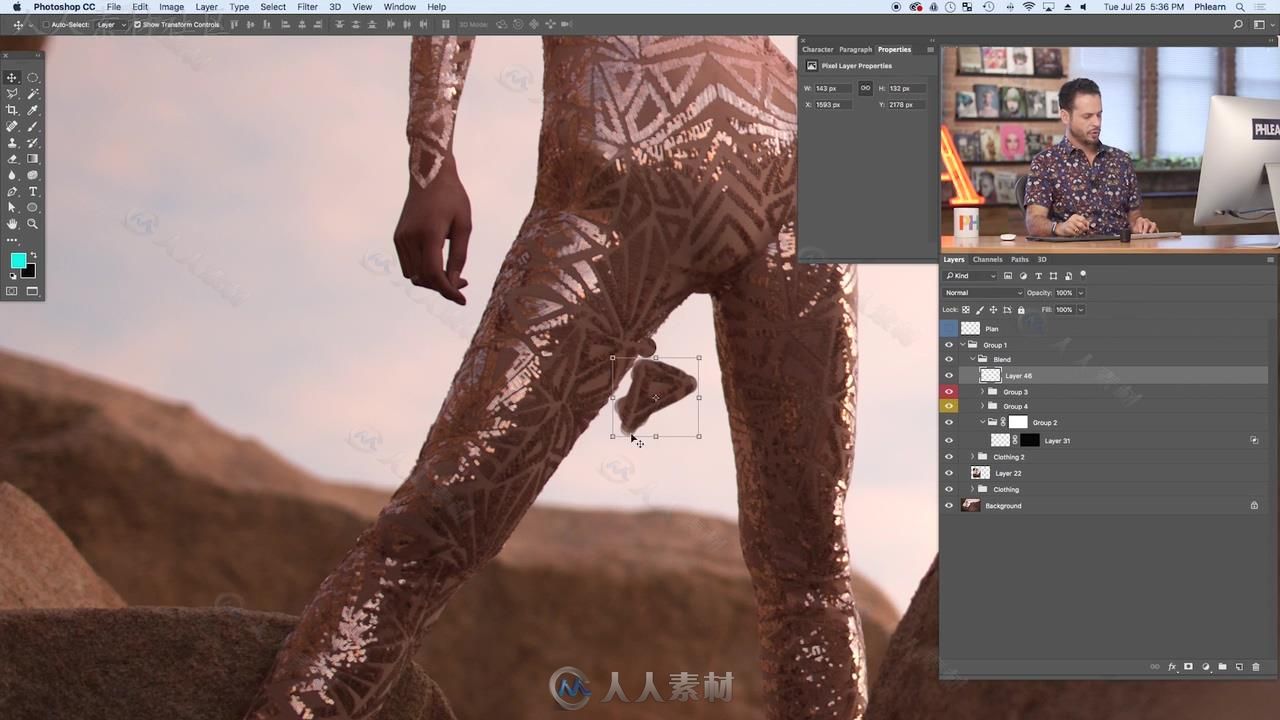
Task: Select the Layer 31 black mask thumbnail
Action: (x=1029, y=440)
